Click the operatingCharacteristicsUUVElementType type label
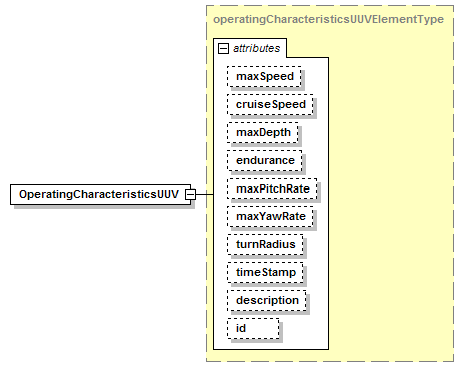The image size is (475, 379). (x=328, y=19)
